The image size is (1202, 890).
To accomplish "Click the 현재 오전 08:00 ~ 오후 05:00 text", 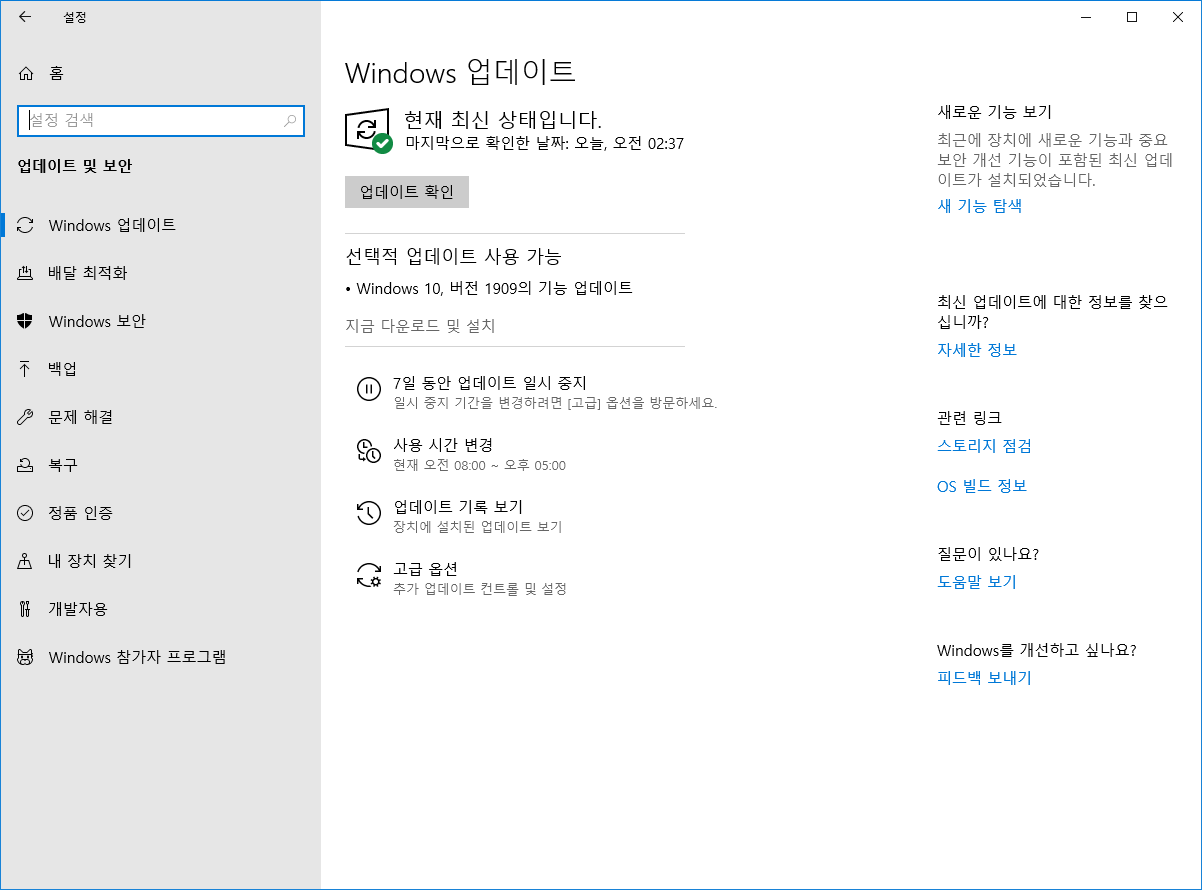I will click(479, 466).
